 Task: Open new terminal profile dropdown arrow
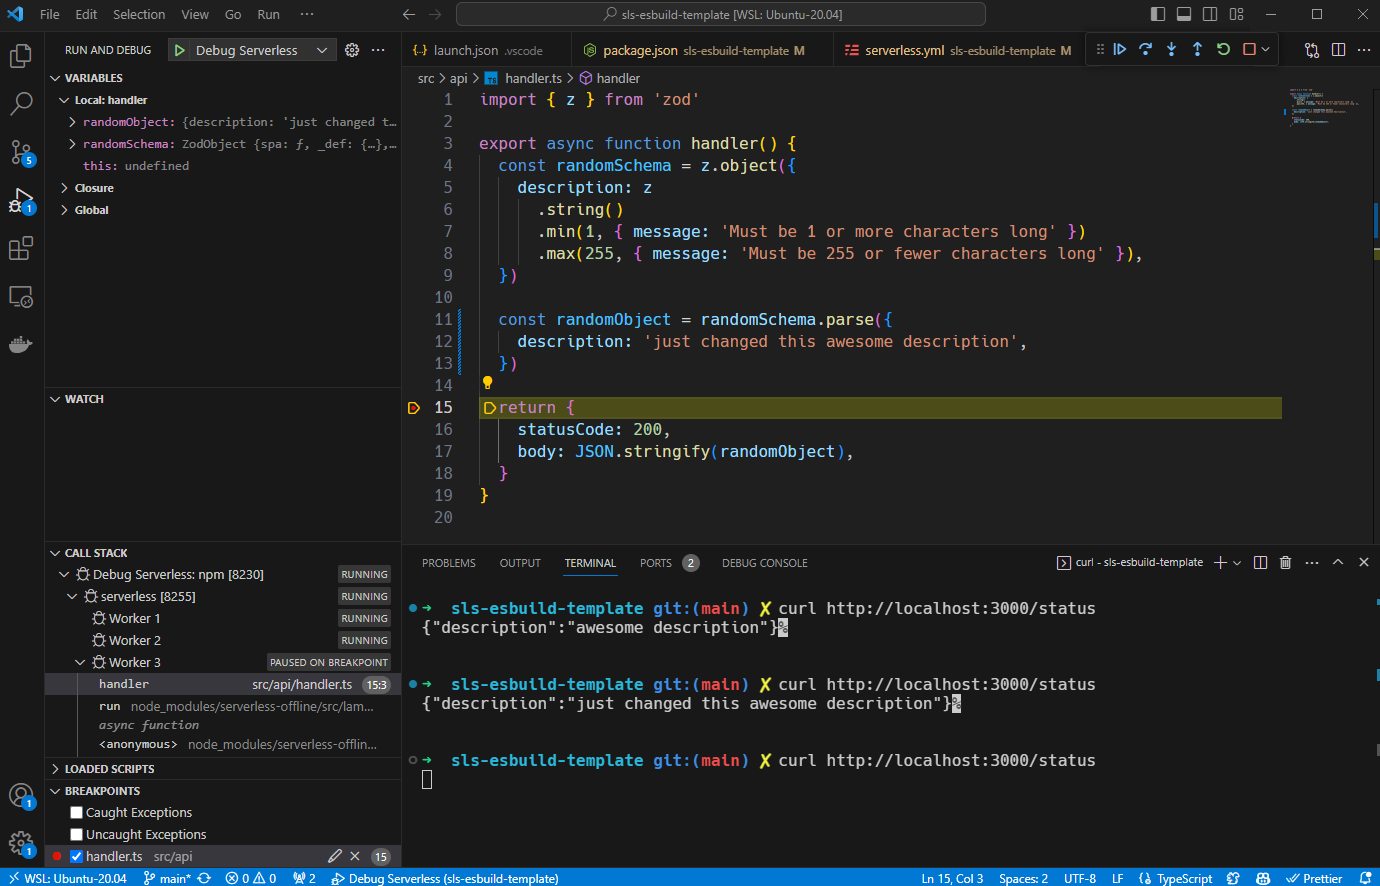click(1237, 563)
